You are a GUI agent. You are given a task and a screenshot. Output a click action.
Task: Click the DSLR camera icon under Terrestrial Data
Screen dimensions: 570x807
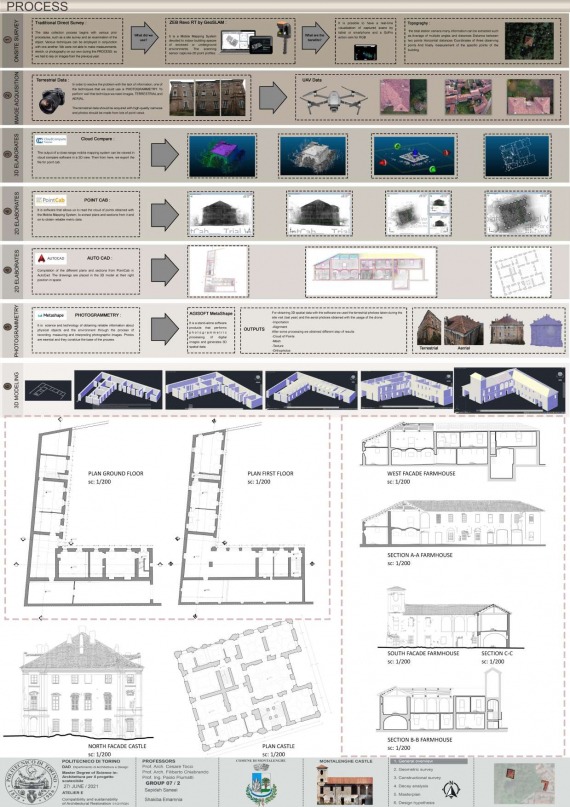[52, 101]
